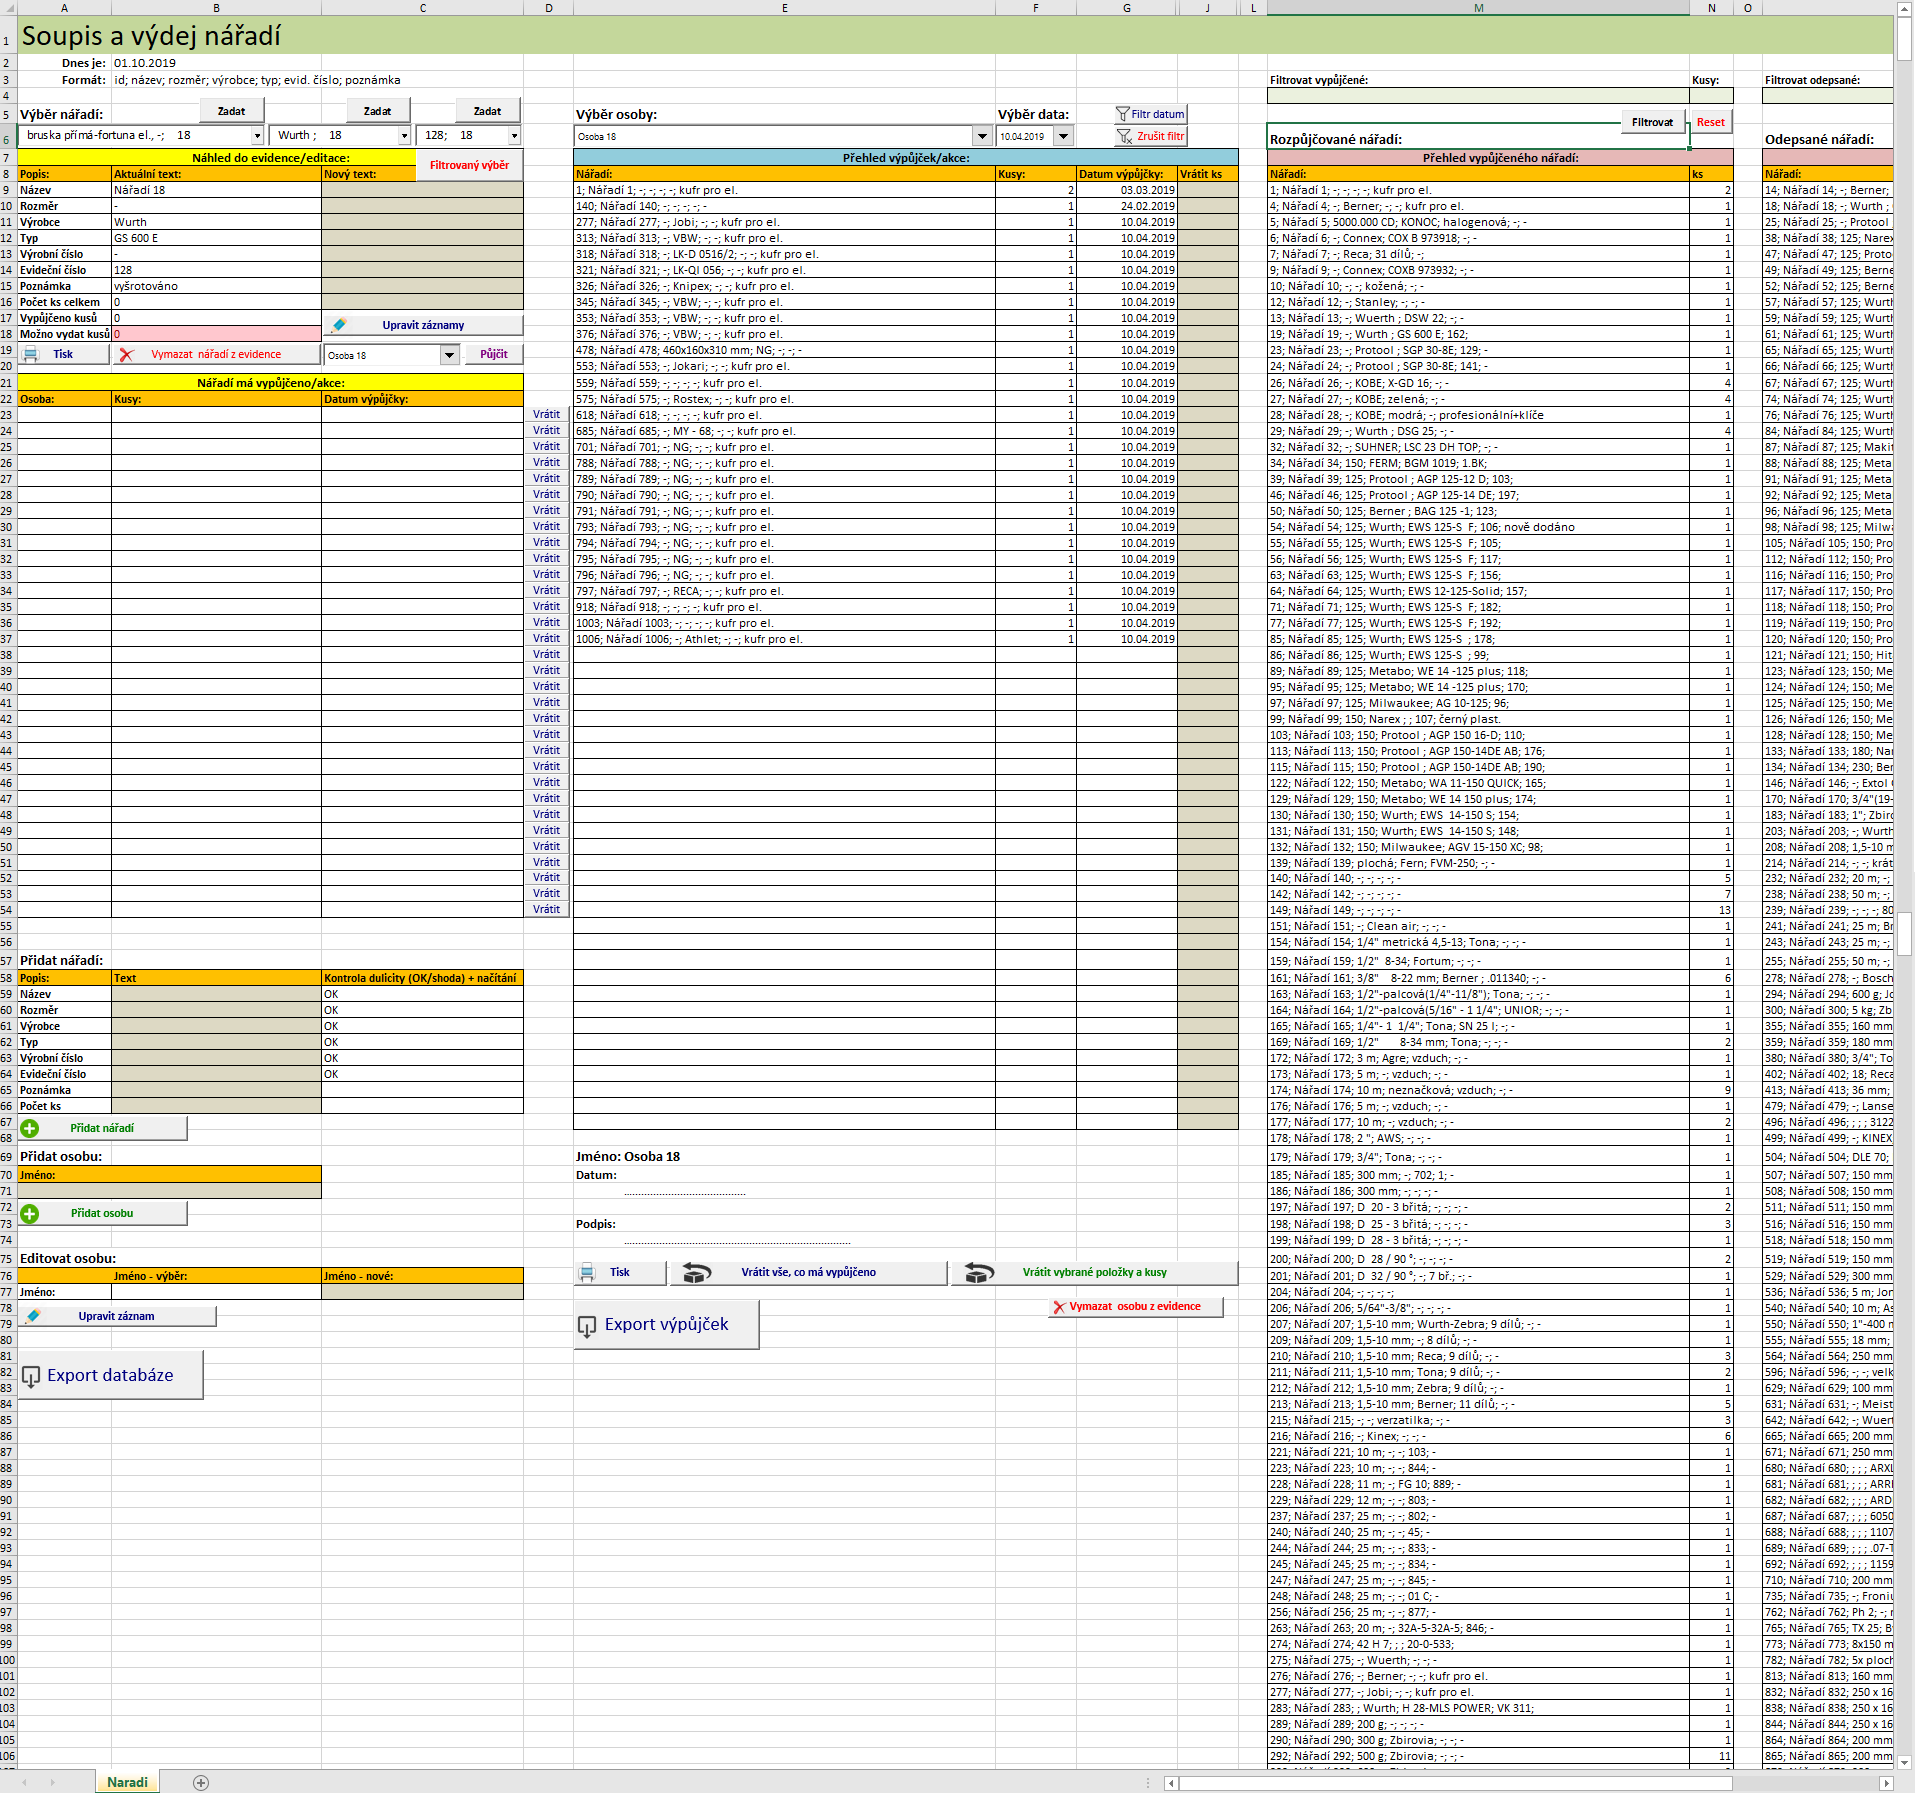The image size is (1916, 1794).
Task: Click the red Reset button
Action: pos(1710,122)
